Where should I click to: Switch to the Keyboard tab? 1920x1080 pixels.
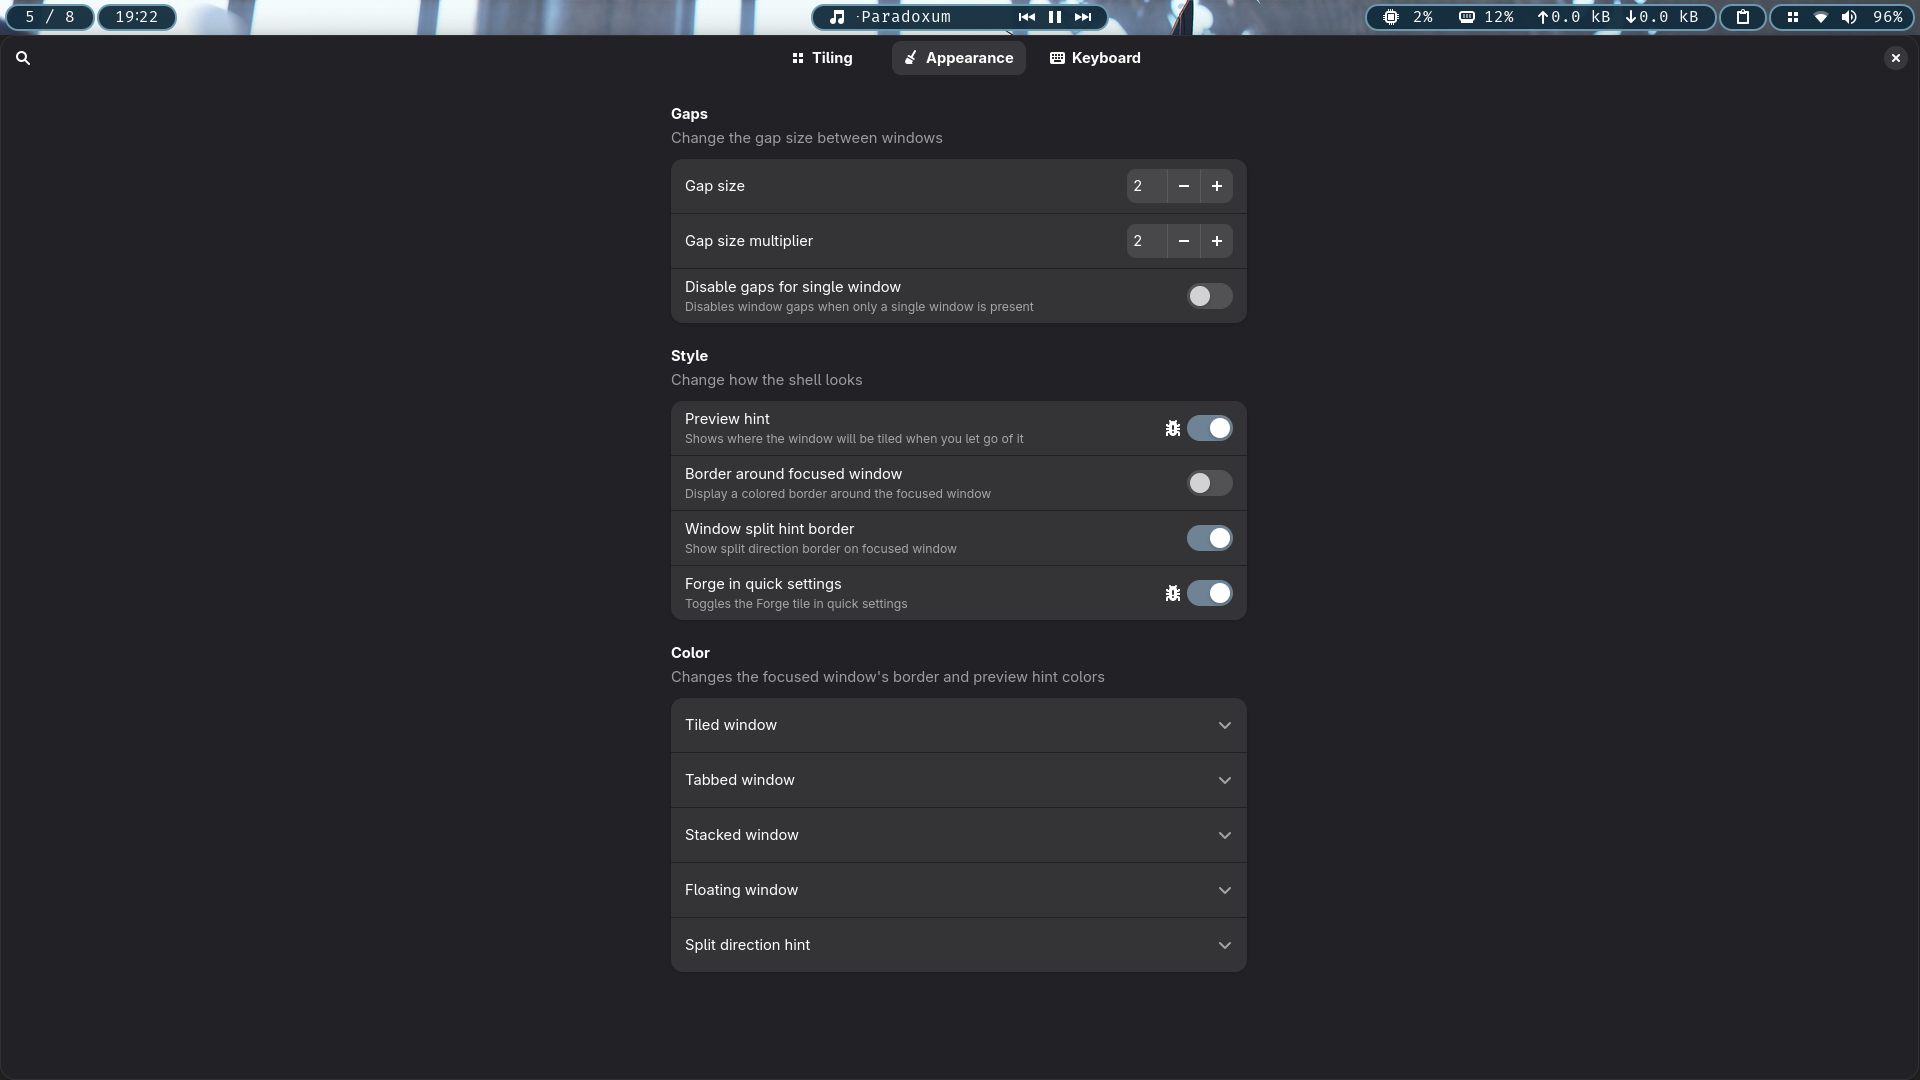(x=1095, y=58)
